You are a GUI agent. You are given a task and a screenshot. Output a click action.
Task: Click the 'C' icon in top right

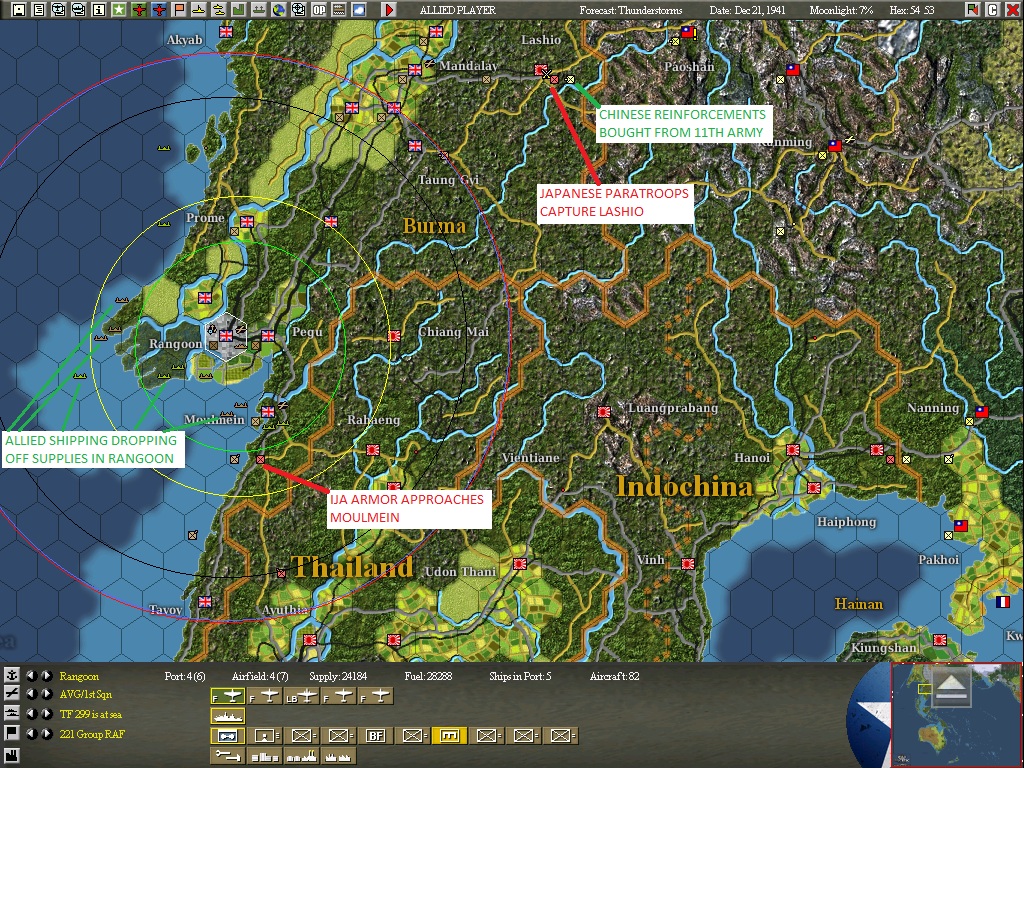(x=993, y=9)
